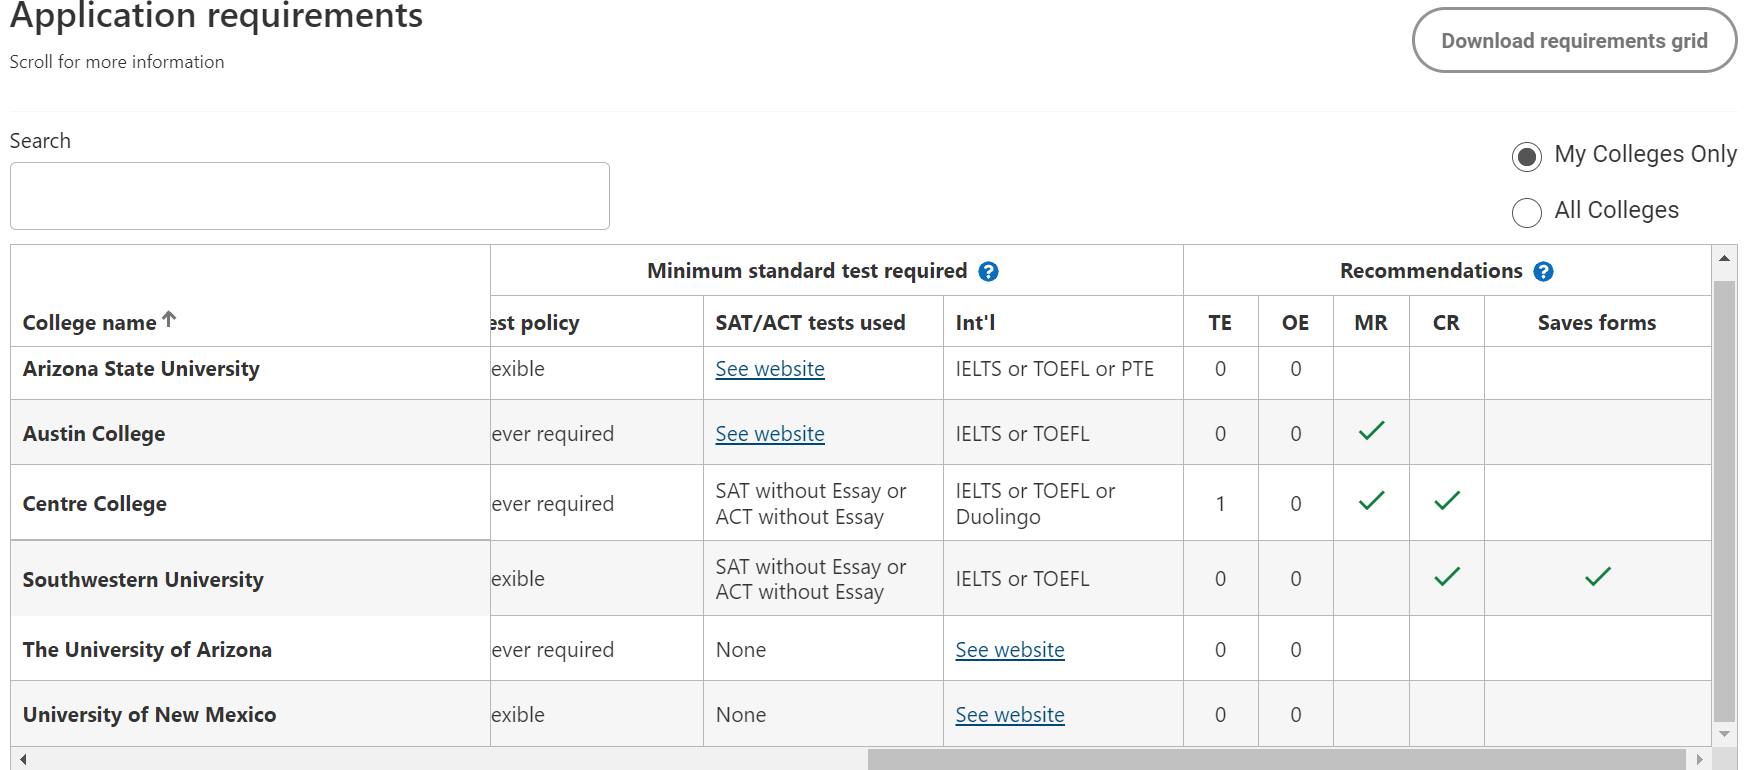This screenshot has height=770, width=1744.
Task: Click MR column header
Action: [x=1371, y=323]
